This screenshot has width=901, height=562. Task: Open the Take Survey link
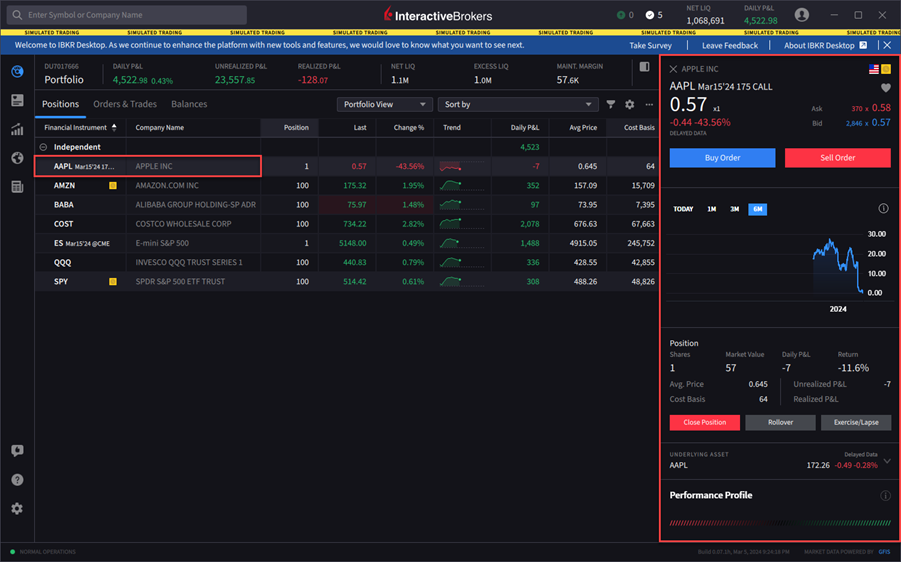coord(650,45)
